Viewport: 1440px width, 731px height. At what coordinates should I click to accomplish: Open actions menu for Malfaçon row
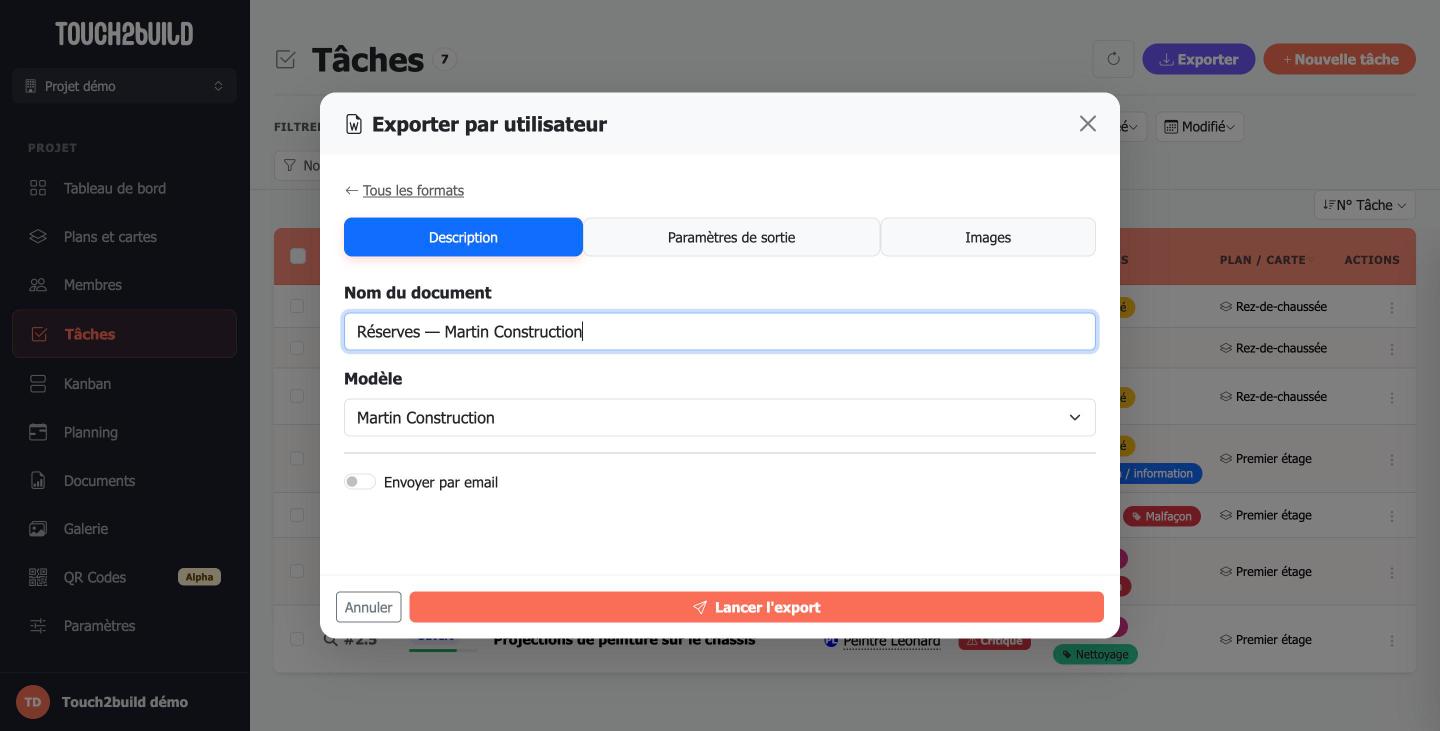(1391, 516)
